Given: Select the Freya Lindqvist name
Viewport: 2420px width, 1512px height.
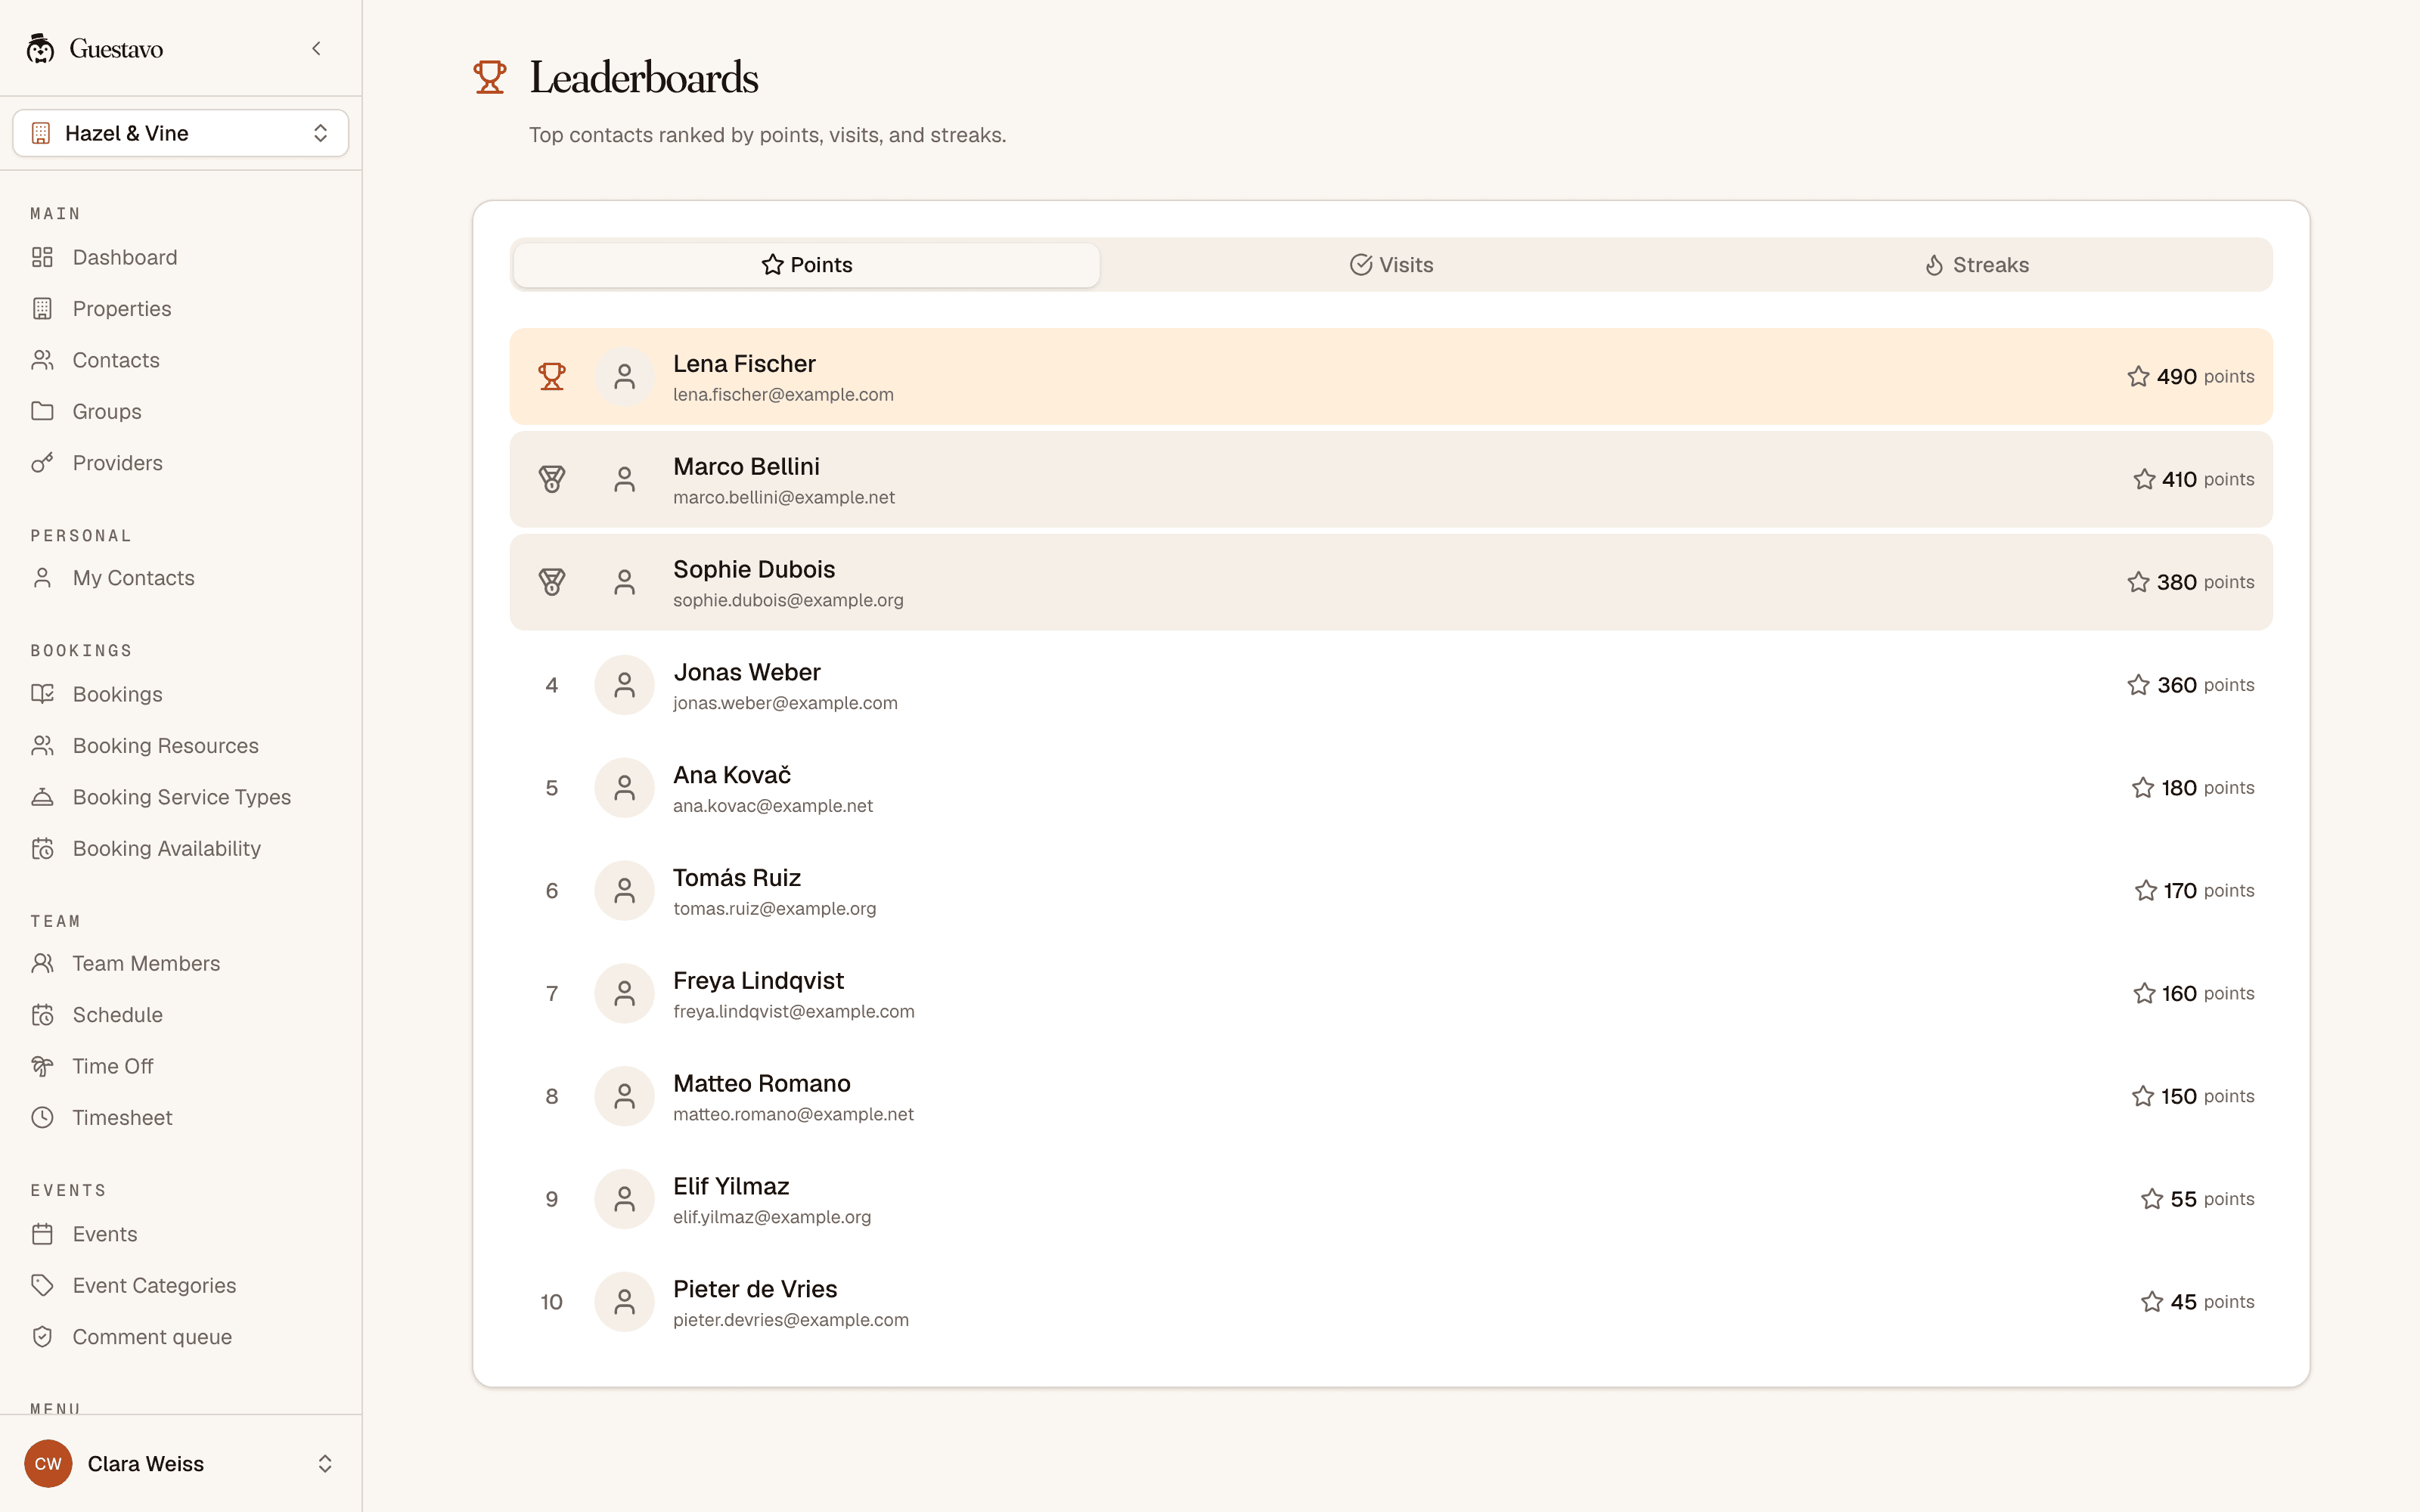Looking at the screenshot, I should (758, 980).
